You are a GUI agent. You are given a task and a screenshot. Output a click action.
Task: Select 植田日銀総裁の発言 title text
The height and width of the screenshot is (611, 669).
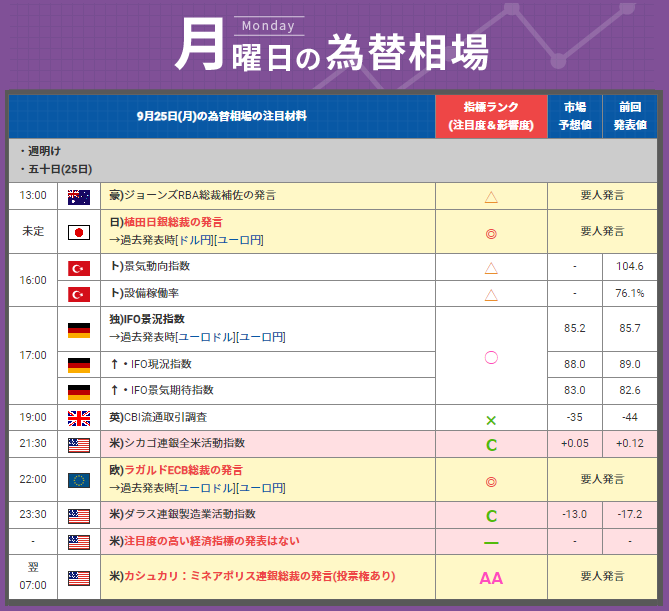173,222
